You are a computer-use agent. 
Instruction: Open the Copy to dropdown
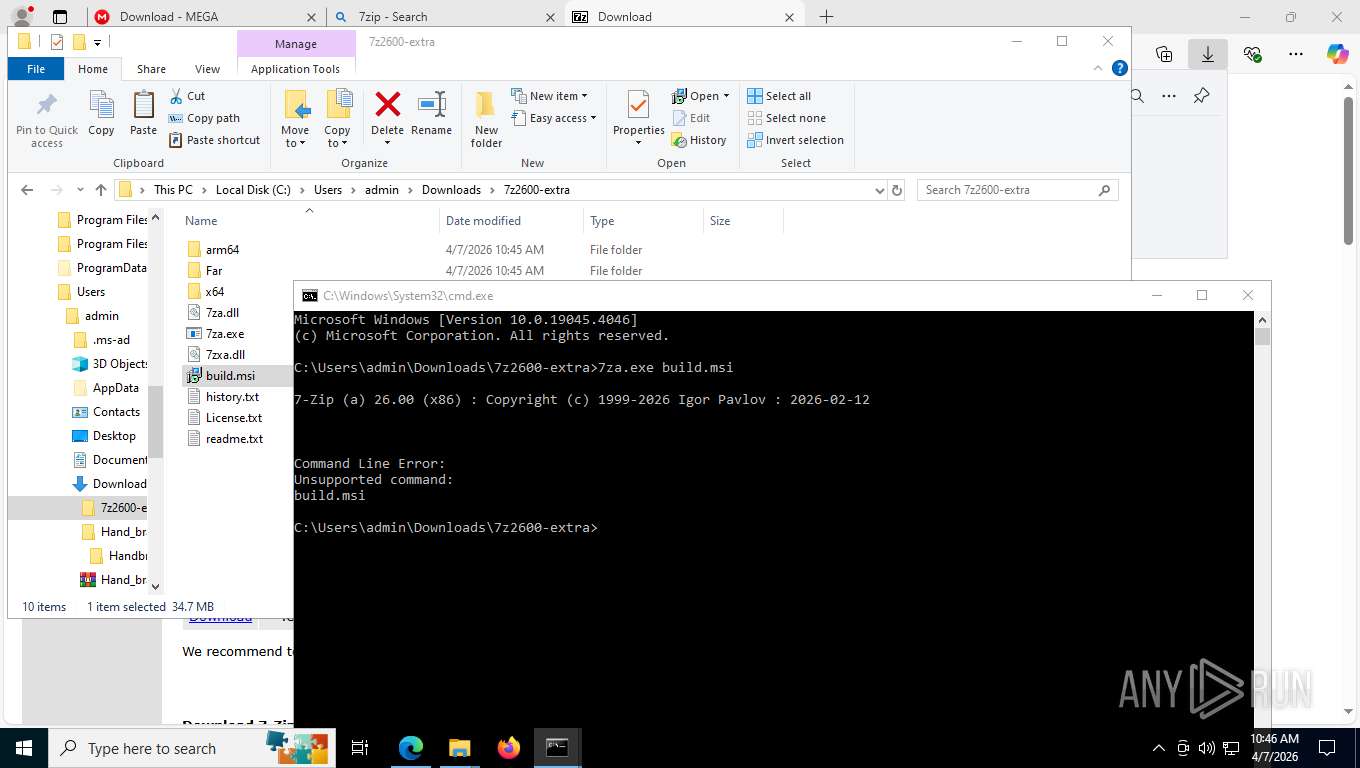tap(337, 120)
